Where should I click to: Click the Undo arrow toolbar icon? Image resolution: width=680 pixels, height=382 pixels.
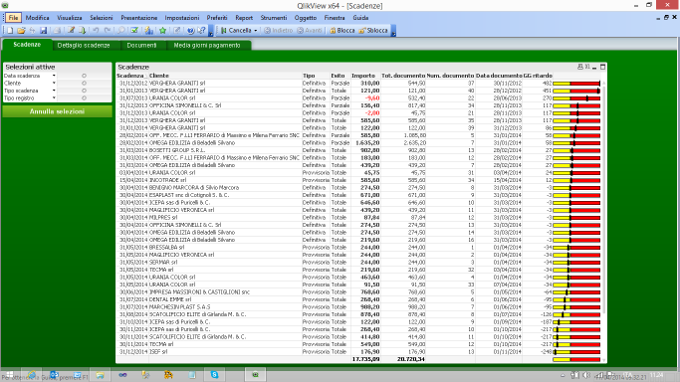(x=95, y=30)
